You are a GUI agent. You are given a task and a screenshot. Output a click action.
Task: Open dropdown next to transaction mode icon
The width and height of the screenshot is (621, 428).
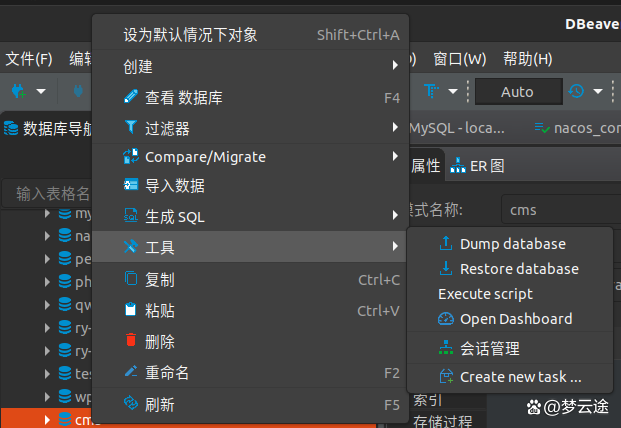[x=453, y=91]
